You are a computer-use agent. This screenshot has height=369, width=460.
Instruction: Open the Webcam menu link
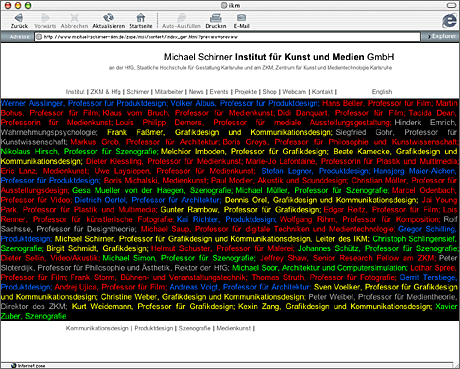coord(294,92)
